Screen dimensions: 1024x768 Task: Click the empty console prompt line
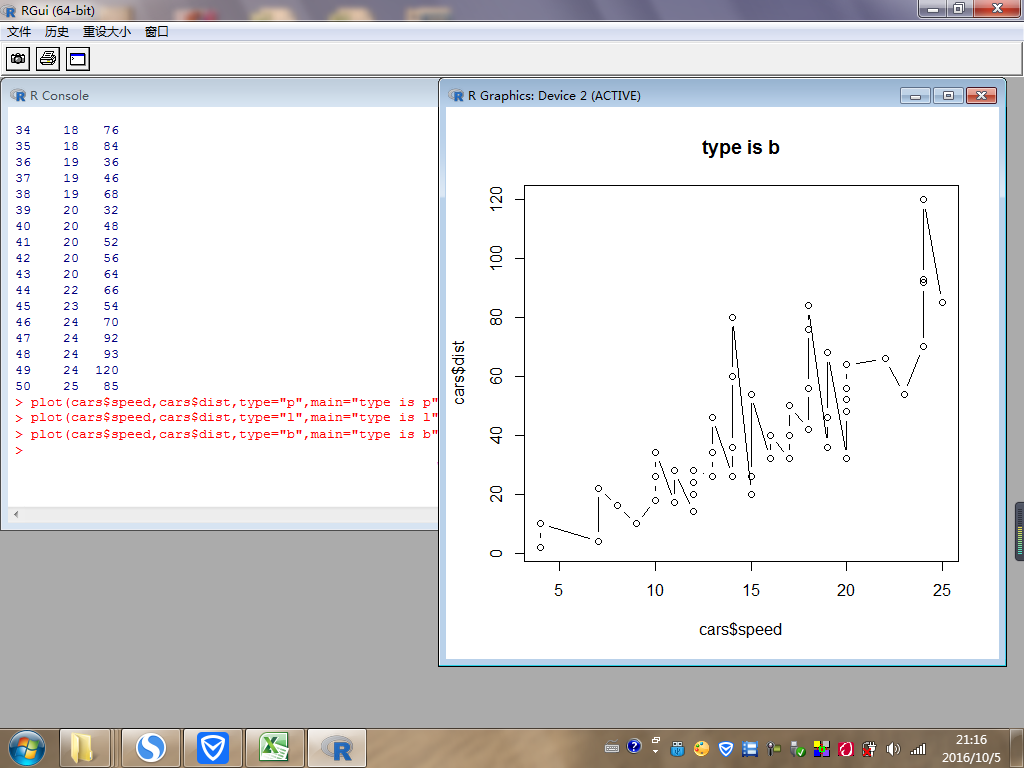point(222,451)
